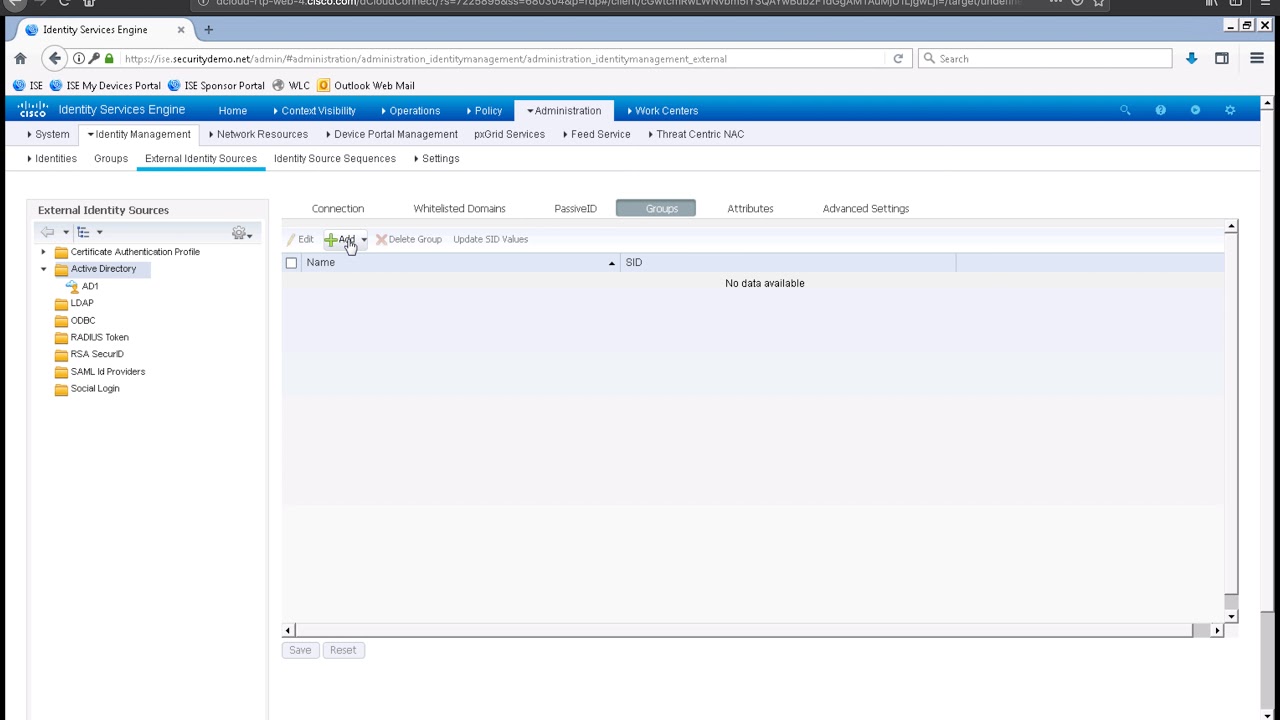Click Update SID Values
Image resolution: width=1280 pixels, height=720 pixels.
(x=490, y=239)
